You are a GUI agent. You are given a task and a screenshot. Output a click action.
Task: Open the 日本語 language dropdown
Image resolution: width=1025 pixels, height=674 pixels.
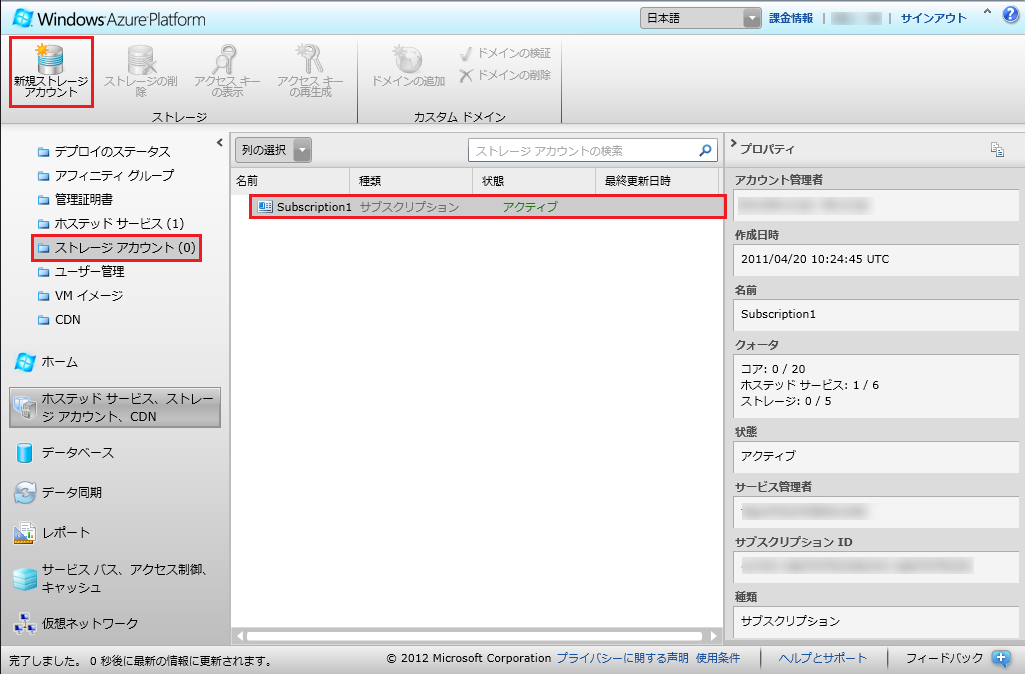point(700,18)
